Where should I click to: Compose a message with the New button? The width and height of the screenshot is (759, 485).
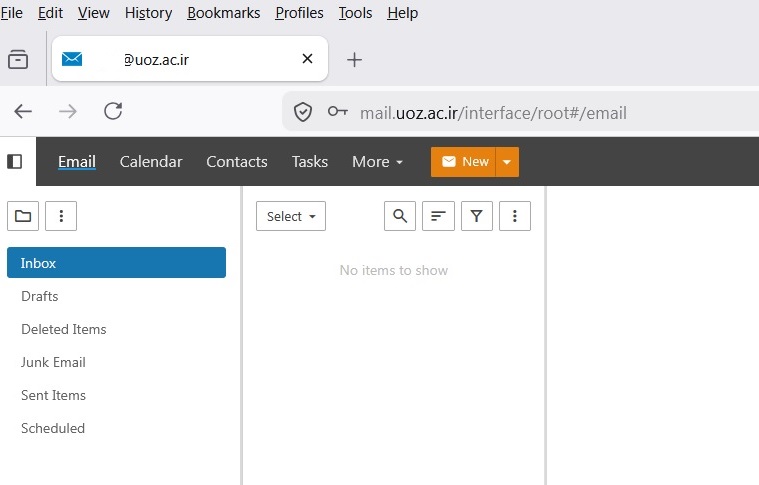(x=463, y=162)
